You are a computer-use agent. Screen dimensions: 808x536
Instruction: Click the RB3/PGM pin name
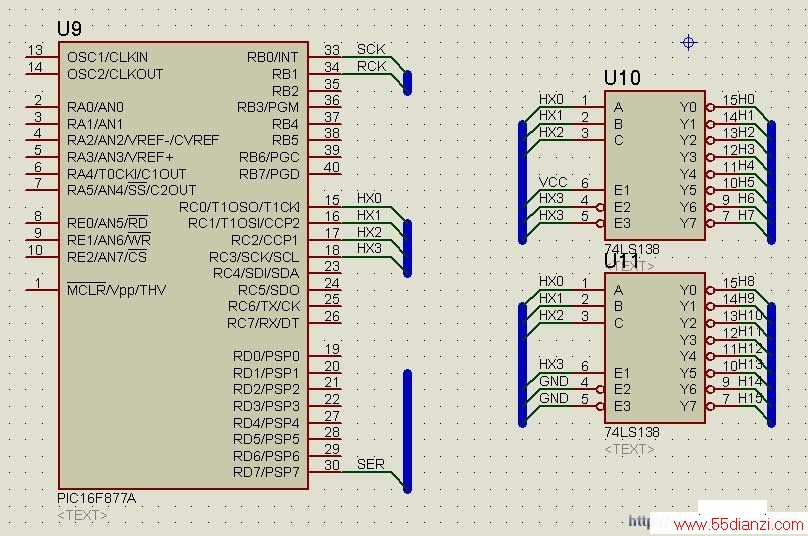pyautogui.click(x=268, y=107)
